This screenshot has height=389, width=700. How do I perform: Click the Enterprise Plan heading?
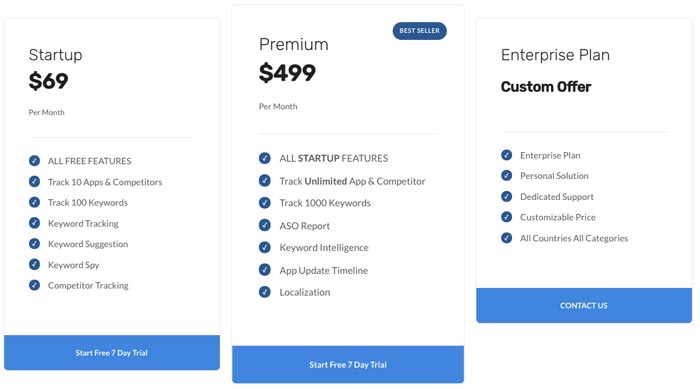coord(555,55)
